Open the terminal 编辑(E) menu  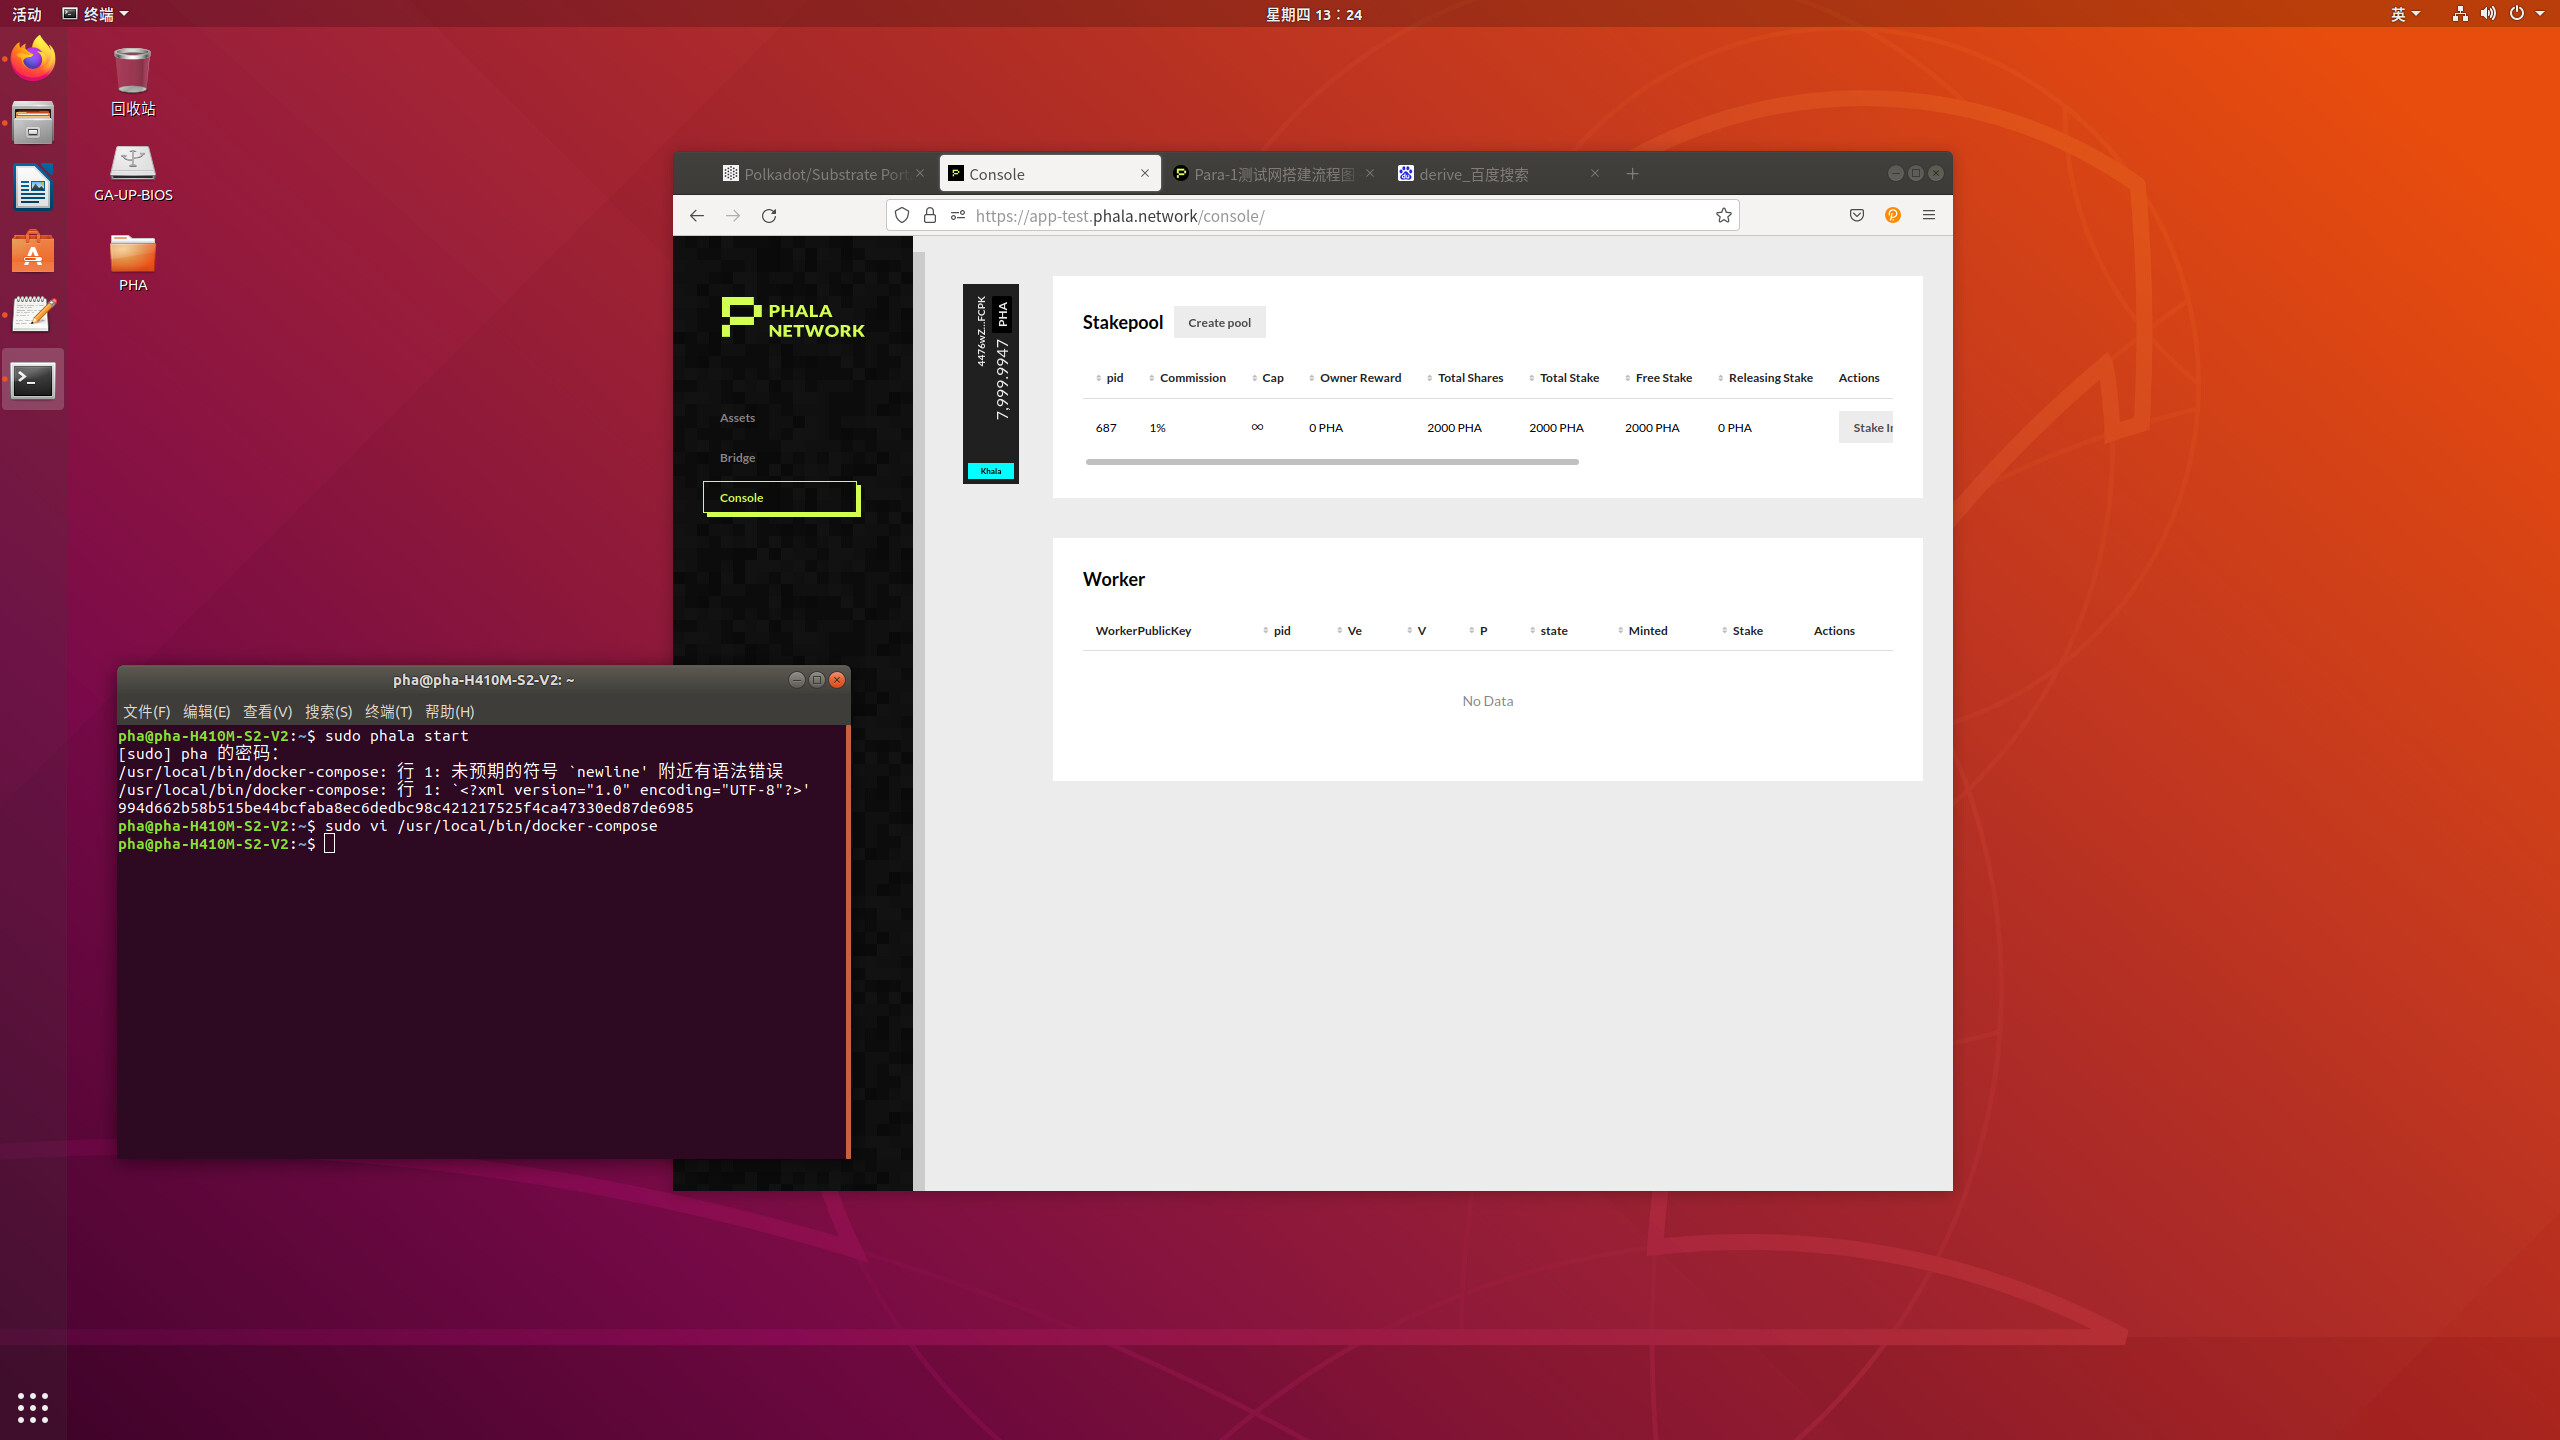(x=206, y=711)
